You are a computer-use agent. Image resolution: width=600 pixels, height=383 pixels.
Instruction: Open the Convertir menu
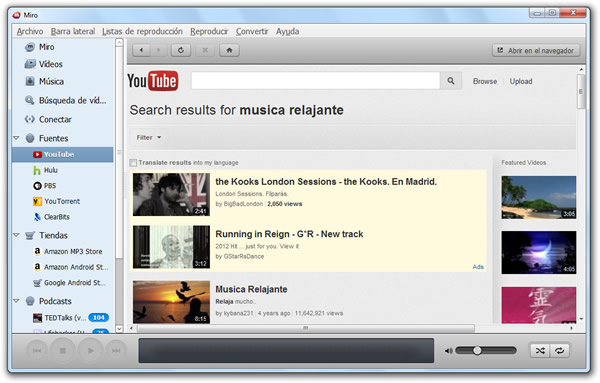[252, 31]
